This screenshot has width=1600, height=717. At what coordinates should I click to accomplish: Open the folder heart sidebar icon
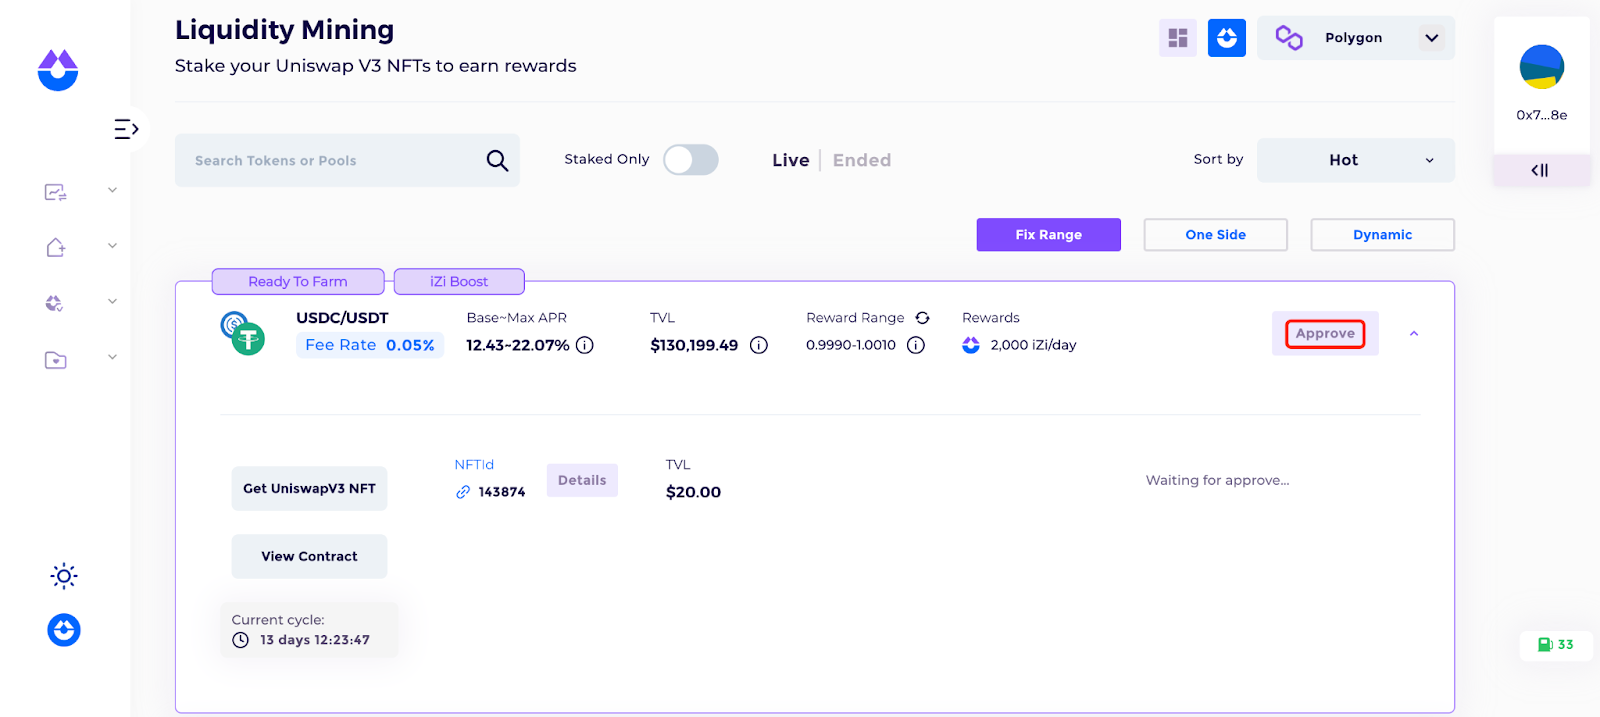pos(56,360)
